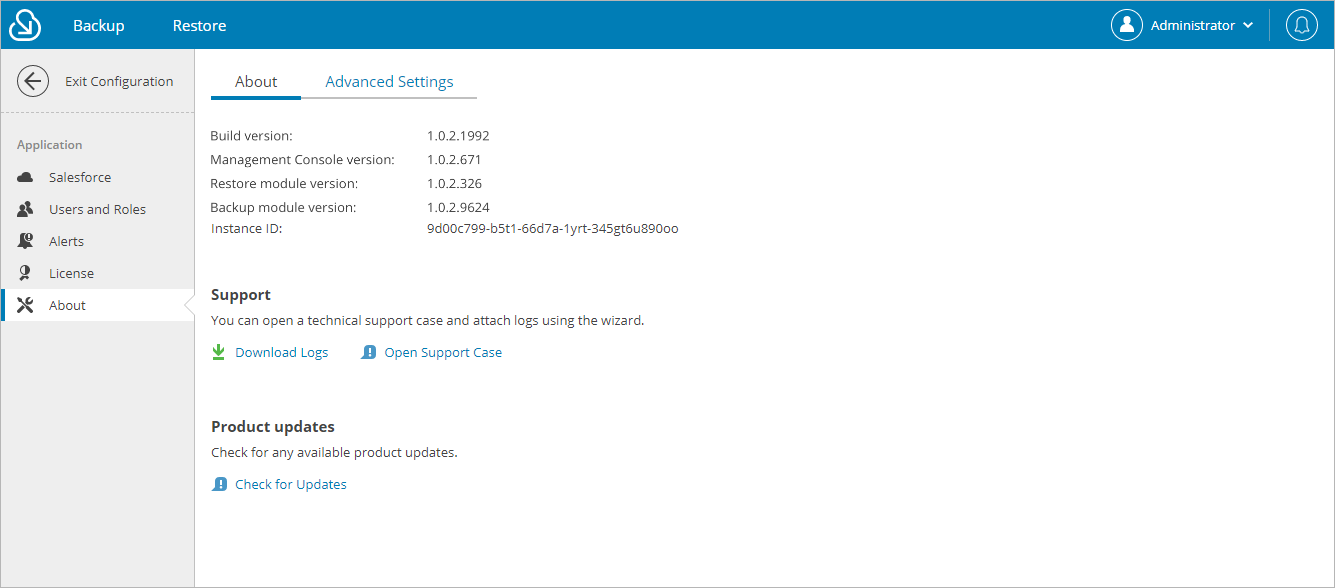This screenshot has width=1335, height=588.
Task: Click the Build version label
Action: click(x=251, y=135)
